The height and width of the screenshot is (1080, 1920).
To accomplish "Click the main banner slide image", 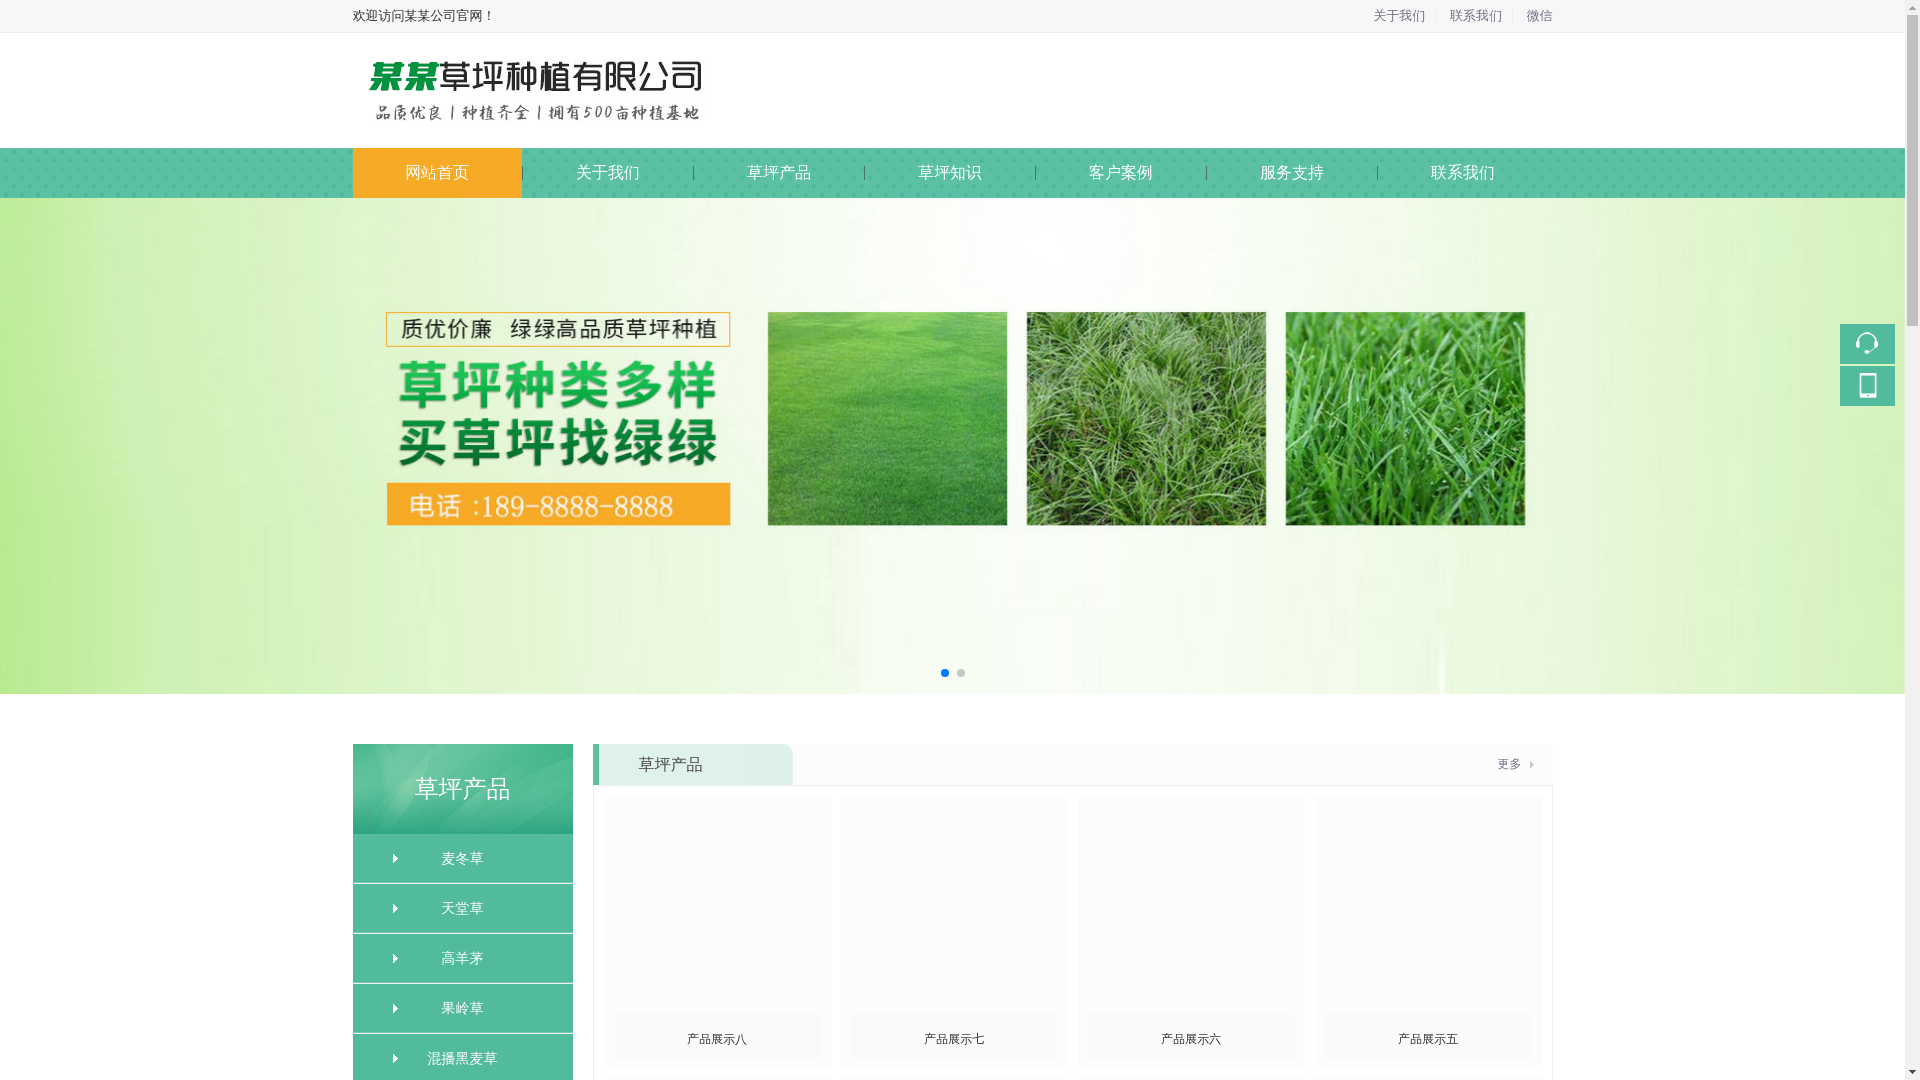I will (x=952, y=446).
